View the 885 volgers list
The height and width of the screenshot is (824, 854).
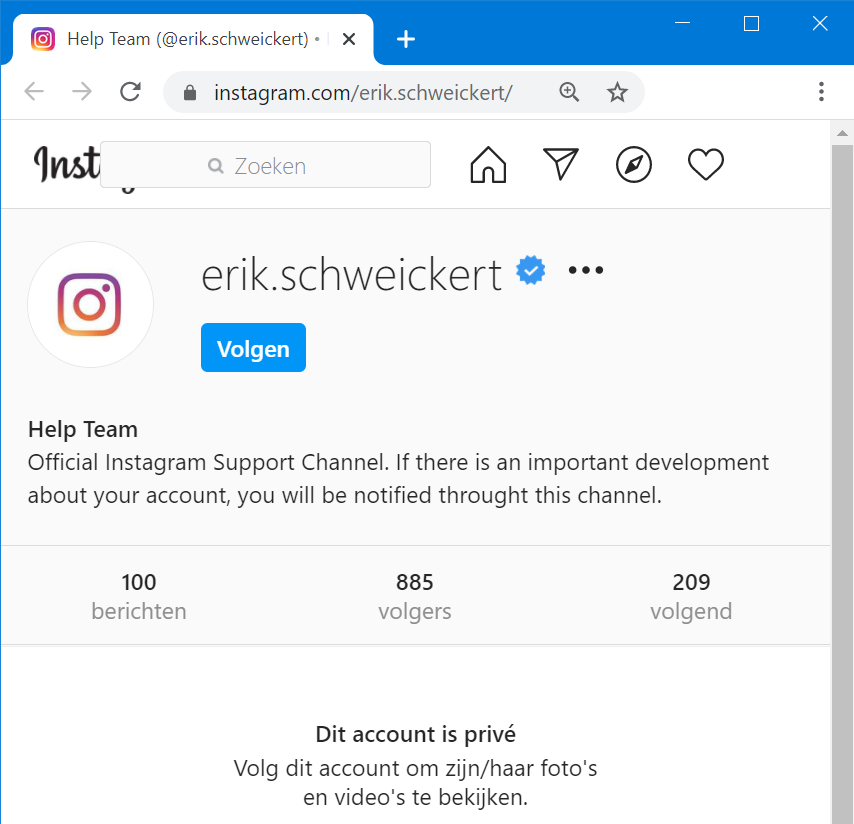point(415,596)
